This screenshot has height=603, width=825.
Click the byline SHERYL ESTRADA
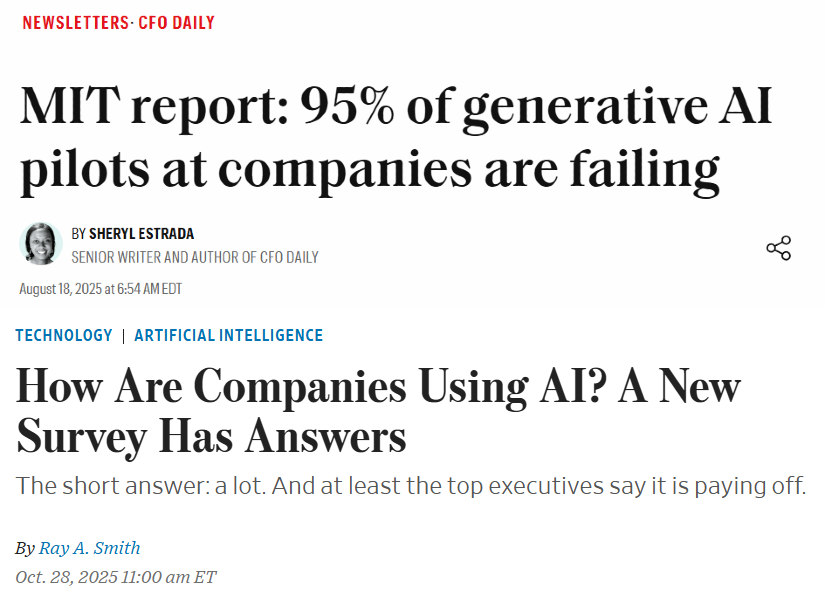point(141,233)
